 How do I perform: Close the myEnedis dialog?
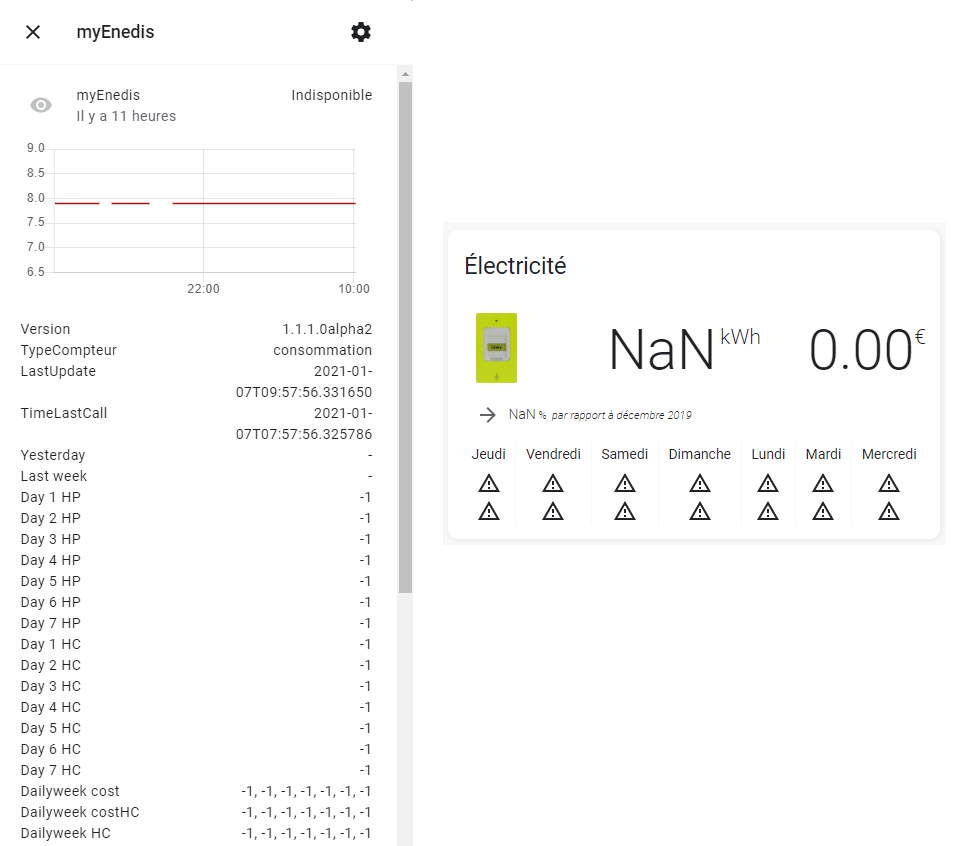click(33, 32)
